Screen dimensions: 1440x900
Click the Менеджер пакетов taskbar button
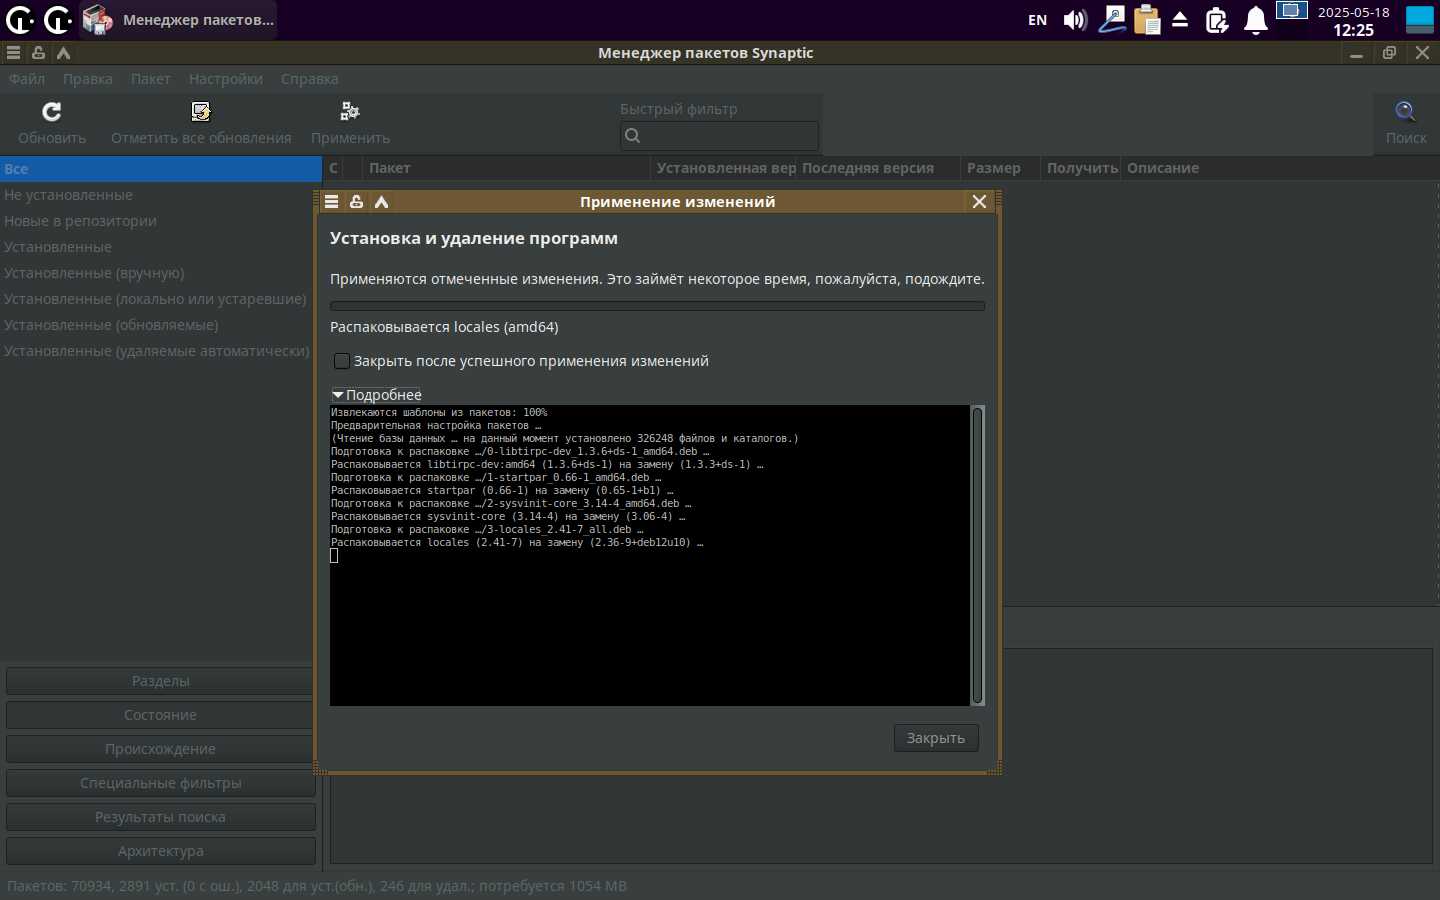[177, 19]
